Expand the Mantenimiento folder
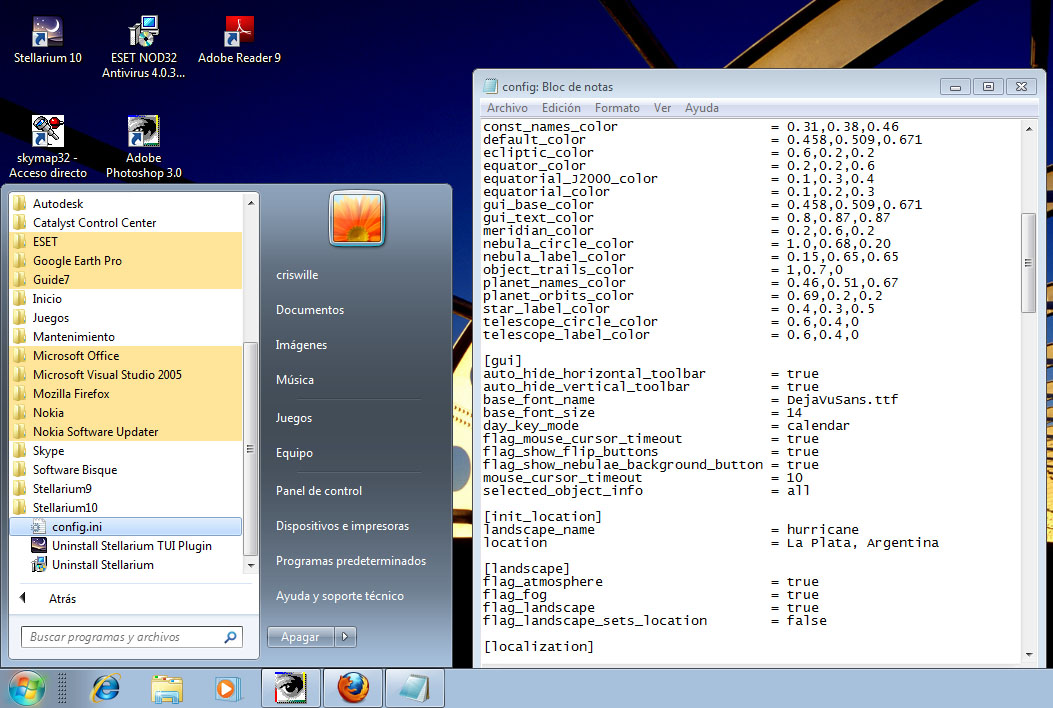Viewport: 1053px width, 708px height. pos(126,337)
